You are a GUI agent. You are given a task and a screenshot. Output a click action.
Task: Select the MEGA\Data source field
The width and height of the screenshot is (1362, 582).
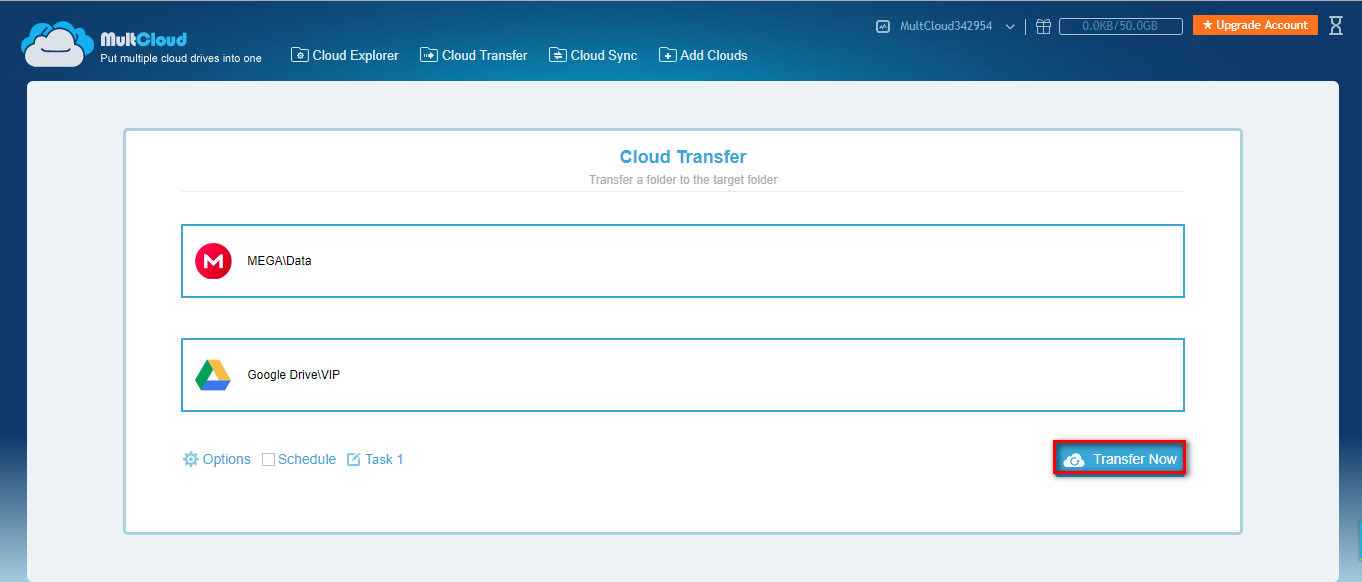[683, 261]
